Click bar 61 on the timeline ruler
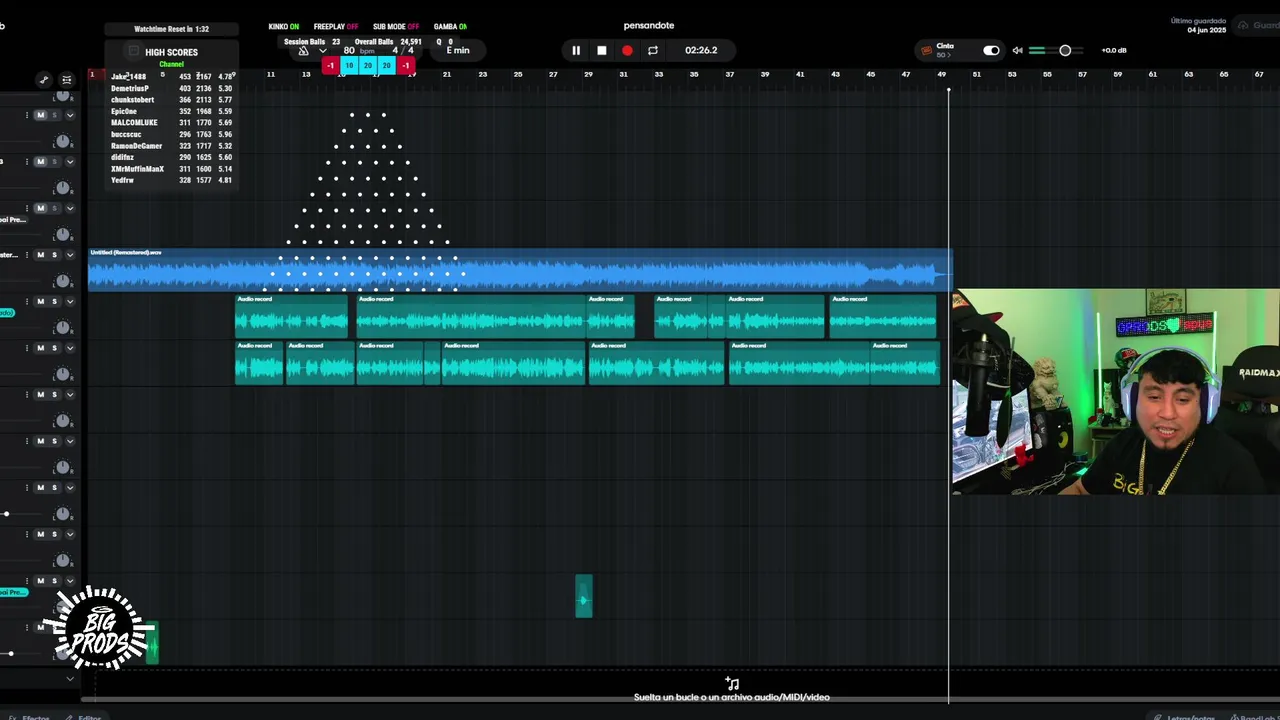This screenshot has height=720, width=1280. pyautogui.click(x=1153, y=74)
